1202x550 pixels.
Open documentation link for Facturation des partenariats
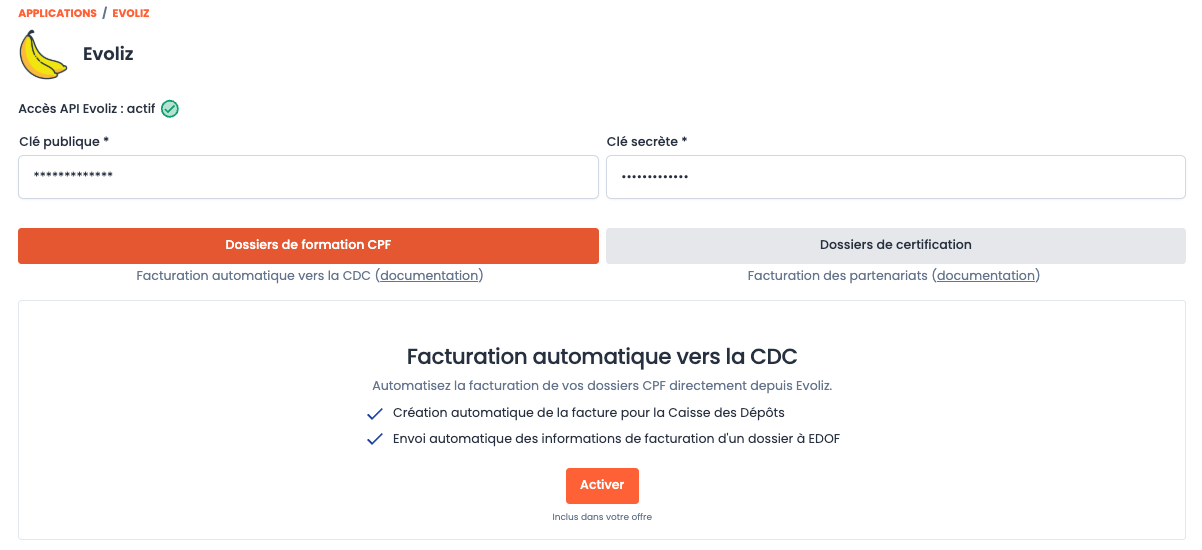point(986,275)
